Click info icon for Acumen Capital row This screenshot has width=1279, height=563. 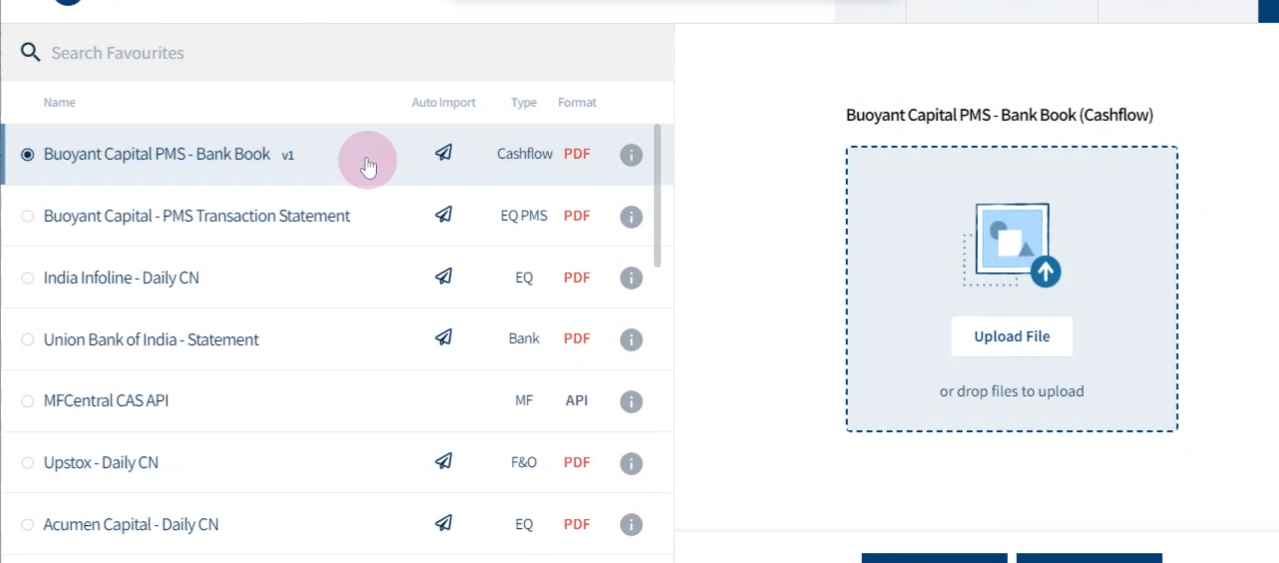[x=631, y=525]
